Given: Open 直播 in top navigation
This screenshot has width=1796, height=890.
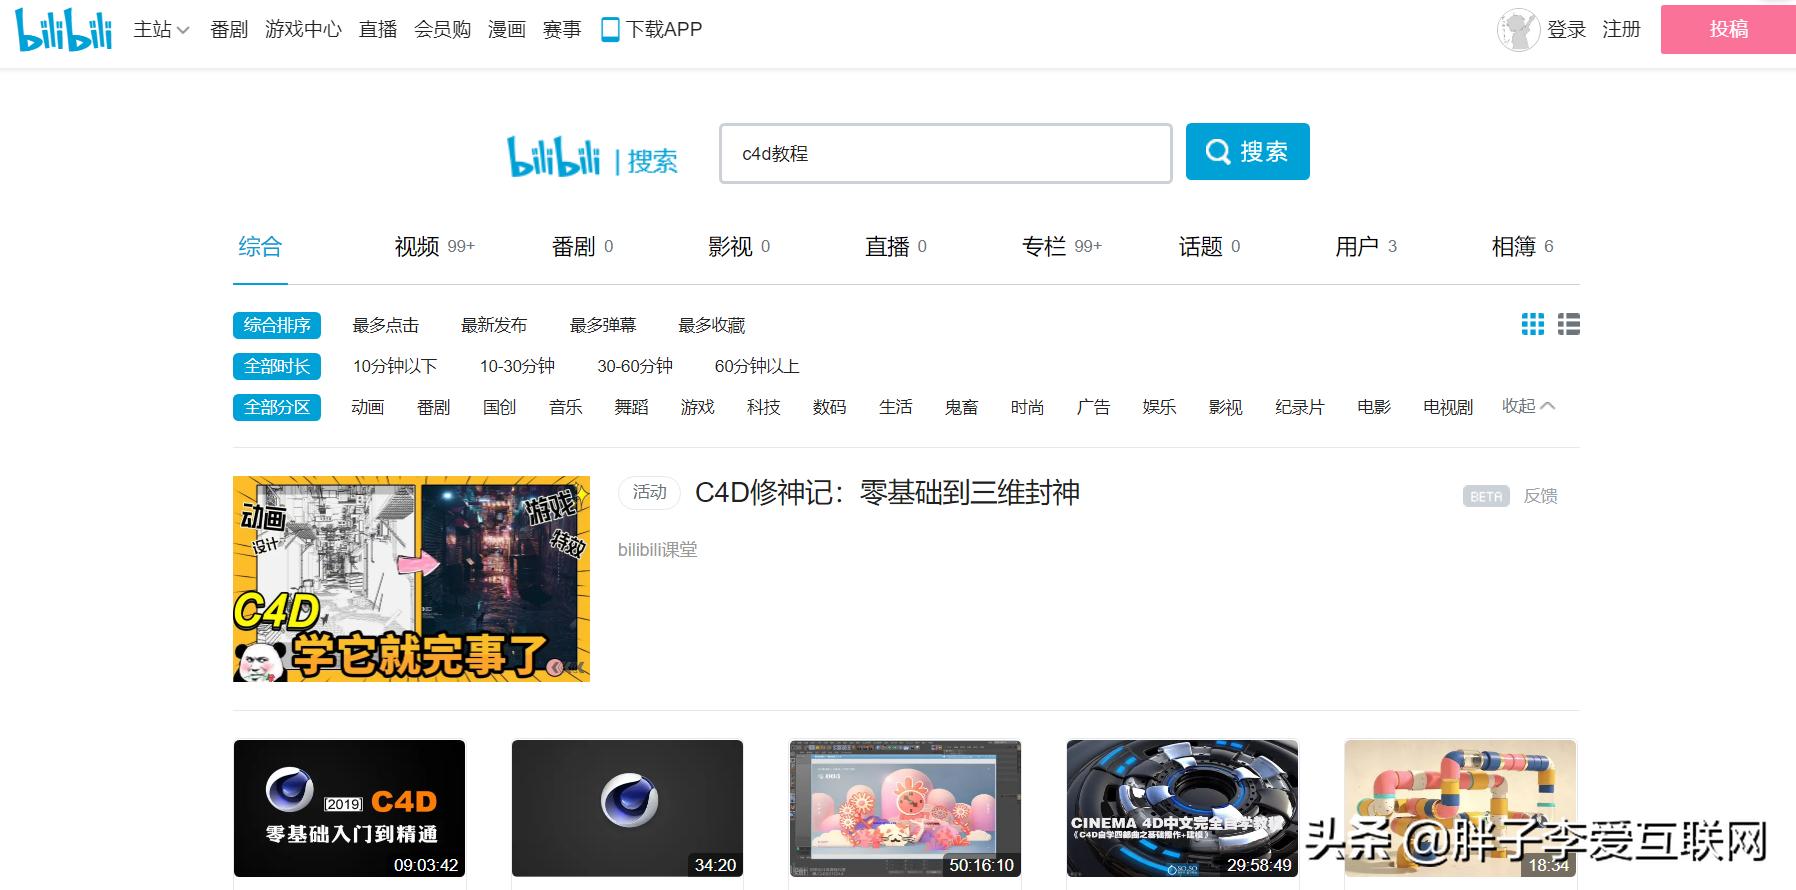Looking at the screenshot, I should (x=378, y=30).
